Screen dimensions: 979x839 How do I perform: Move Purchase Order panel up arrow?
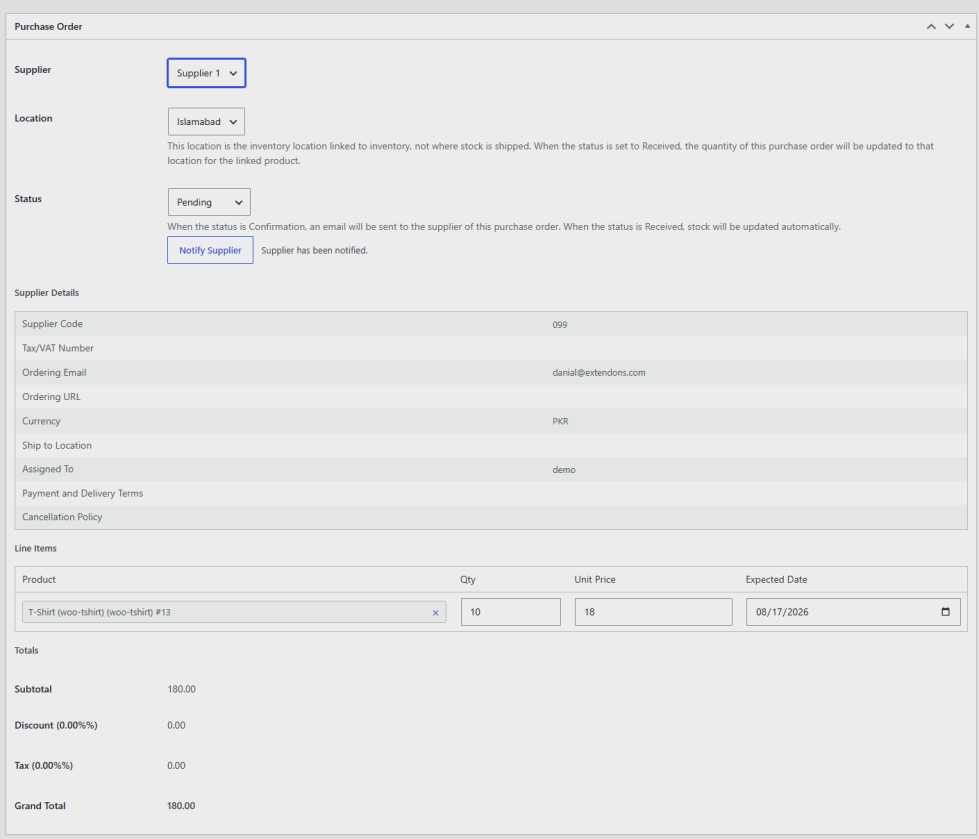(931, 26)
